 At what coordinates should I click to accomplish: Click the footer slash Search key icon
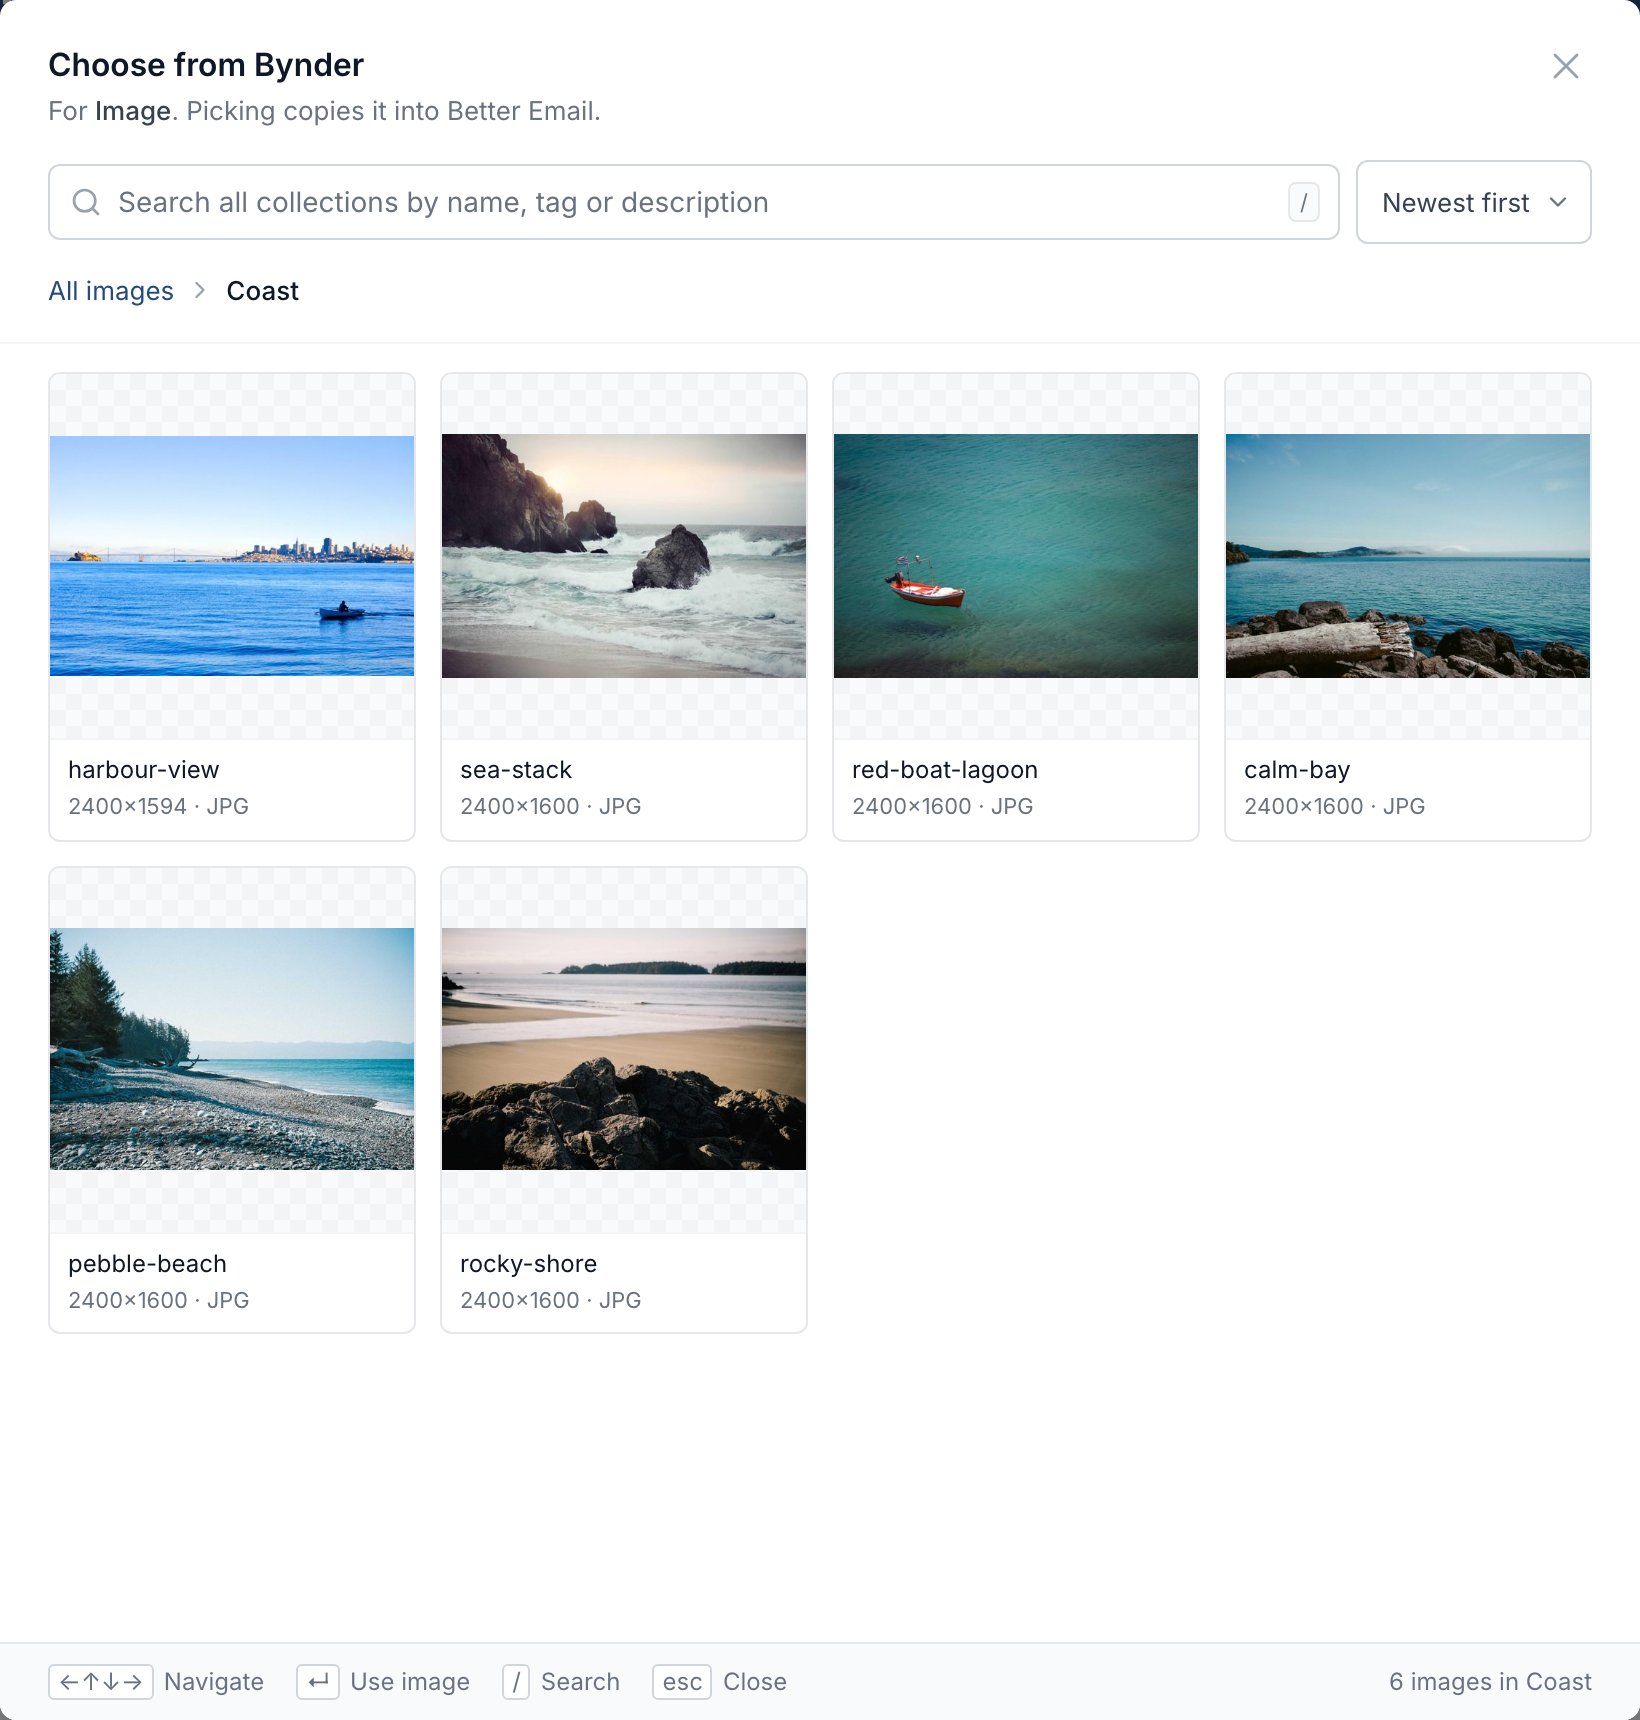pyautogui.click(x=516, y=1682)
